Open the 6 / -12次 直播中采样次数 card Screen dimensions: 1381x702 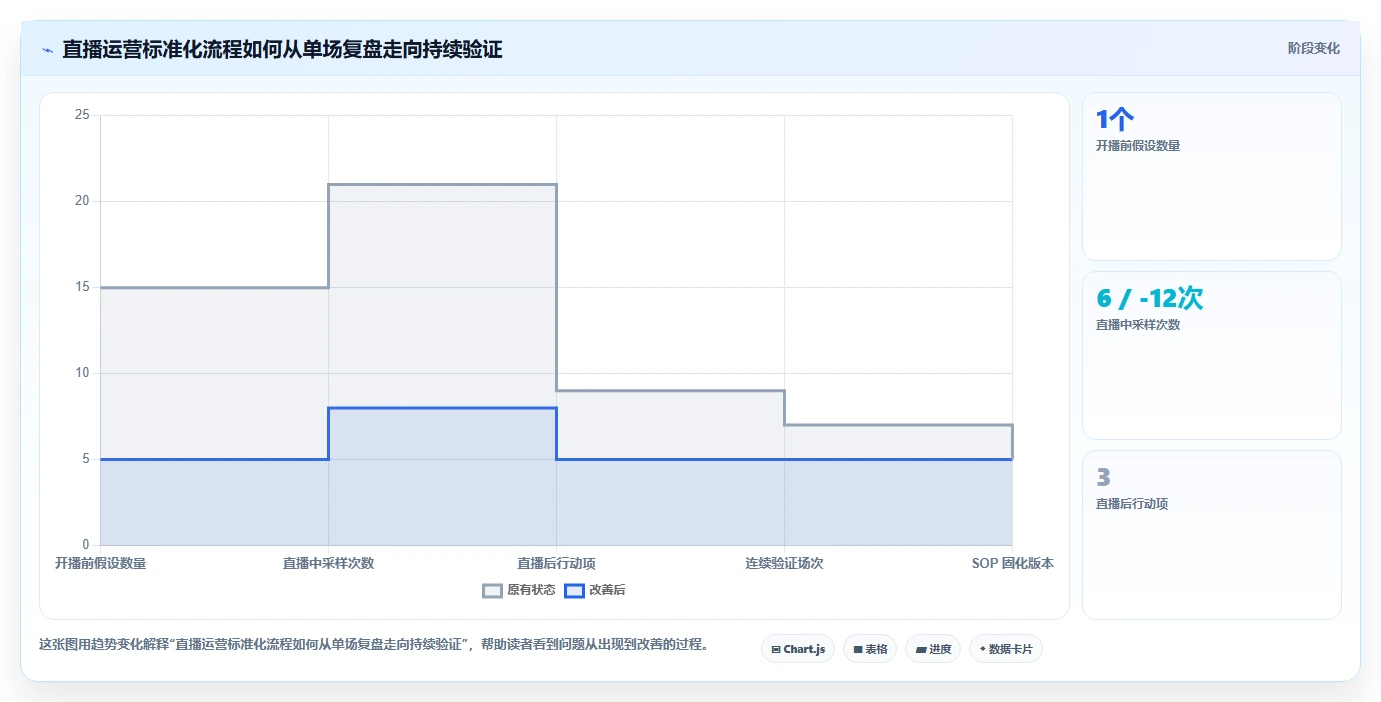(1212, 355)
